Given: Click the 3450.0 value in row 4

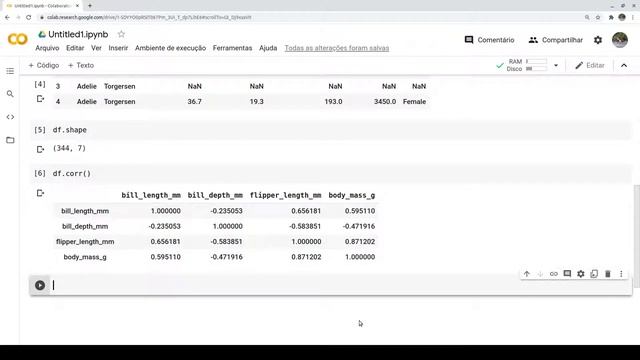Looking at the screenshot, I should [385, 102].
